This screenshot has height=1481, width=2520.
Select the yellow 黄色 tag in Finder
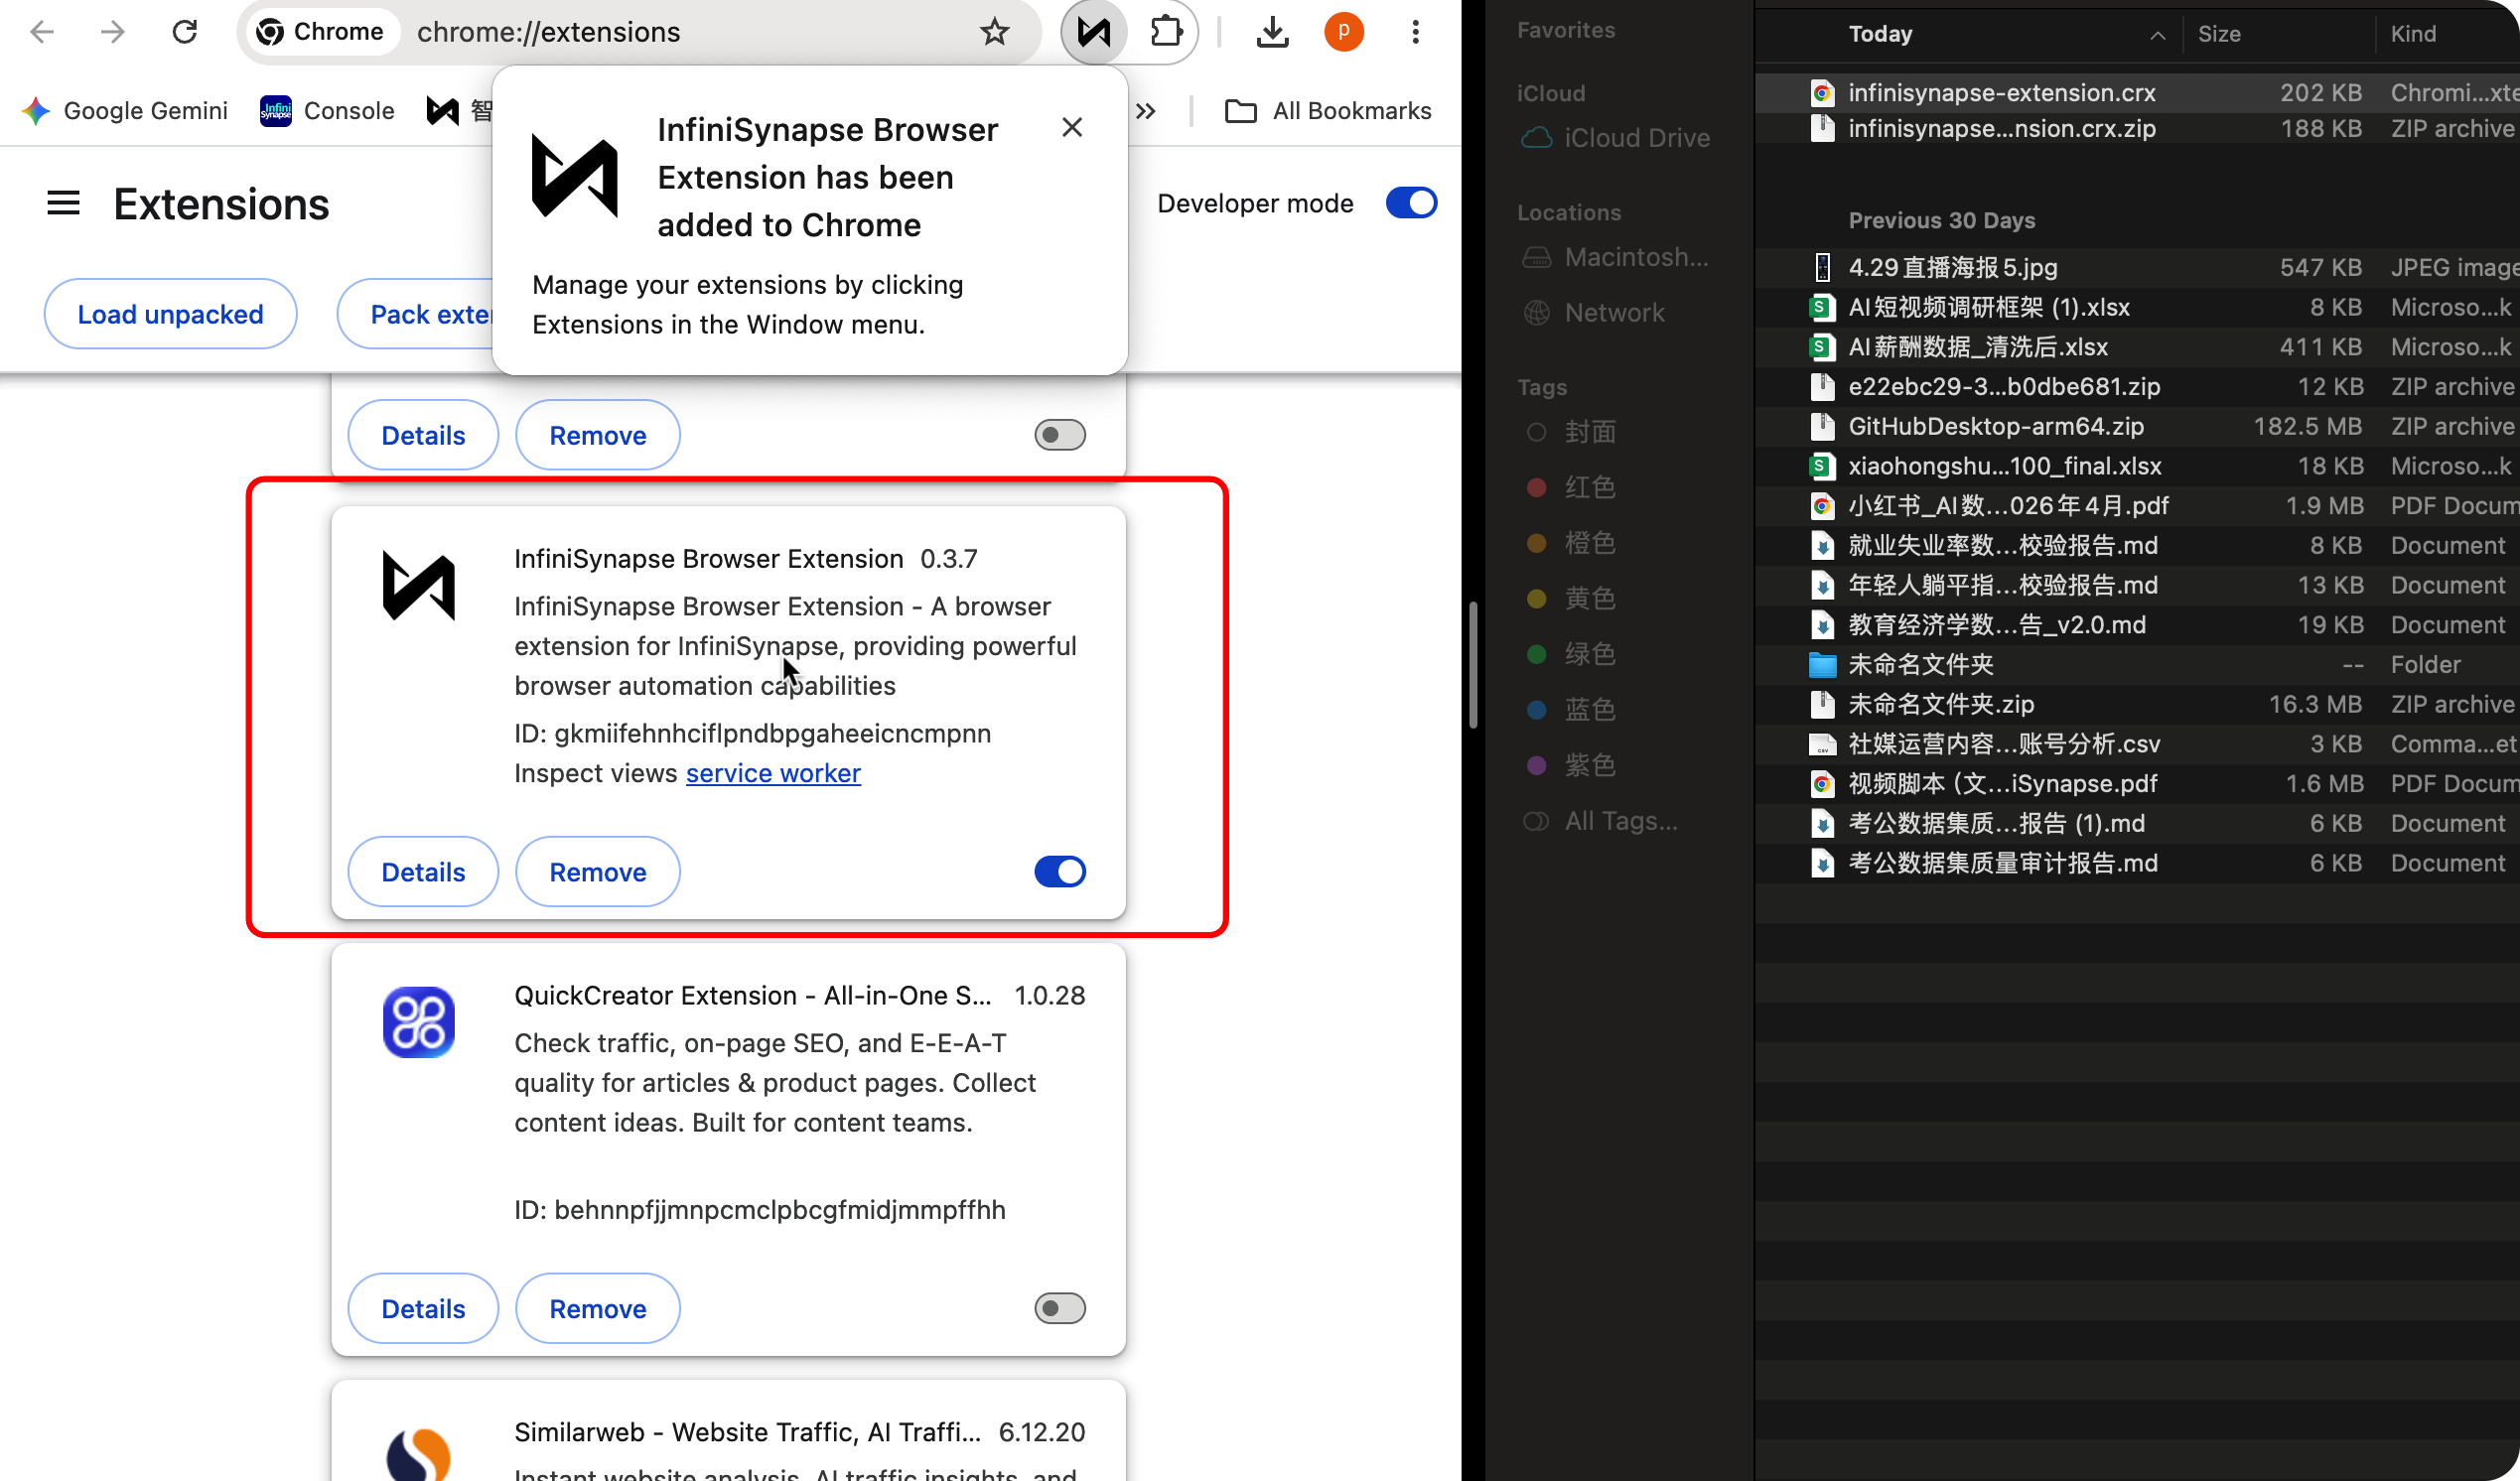pyautogui.click(x=1572, y=598)
